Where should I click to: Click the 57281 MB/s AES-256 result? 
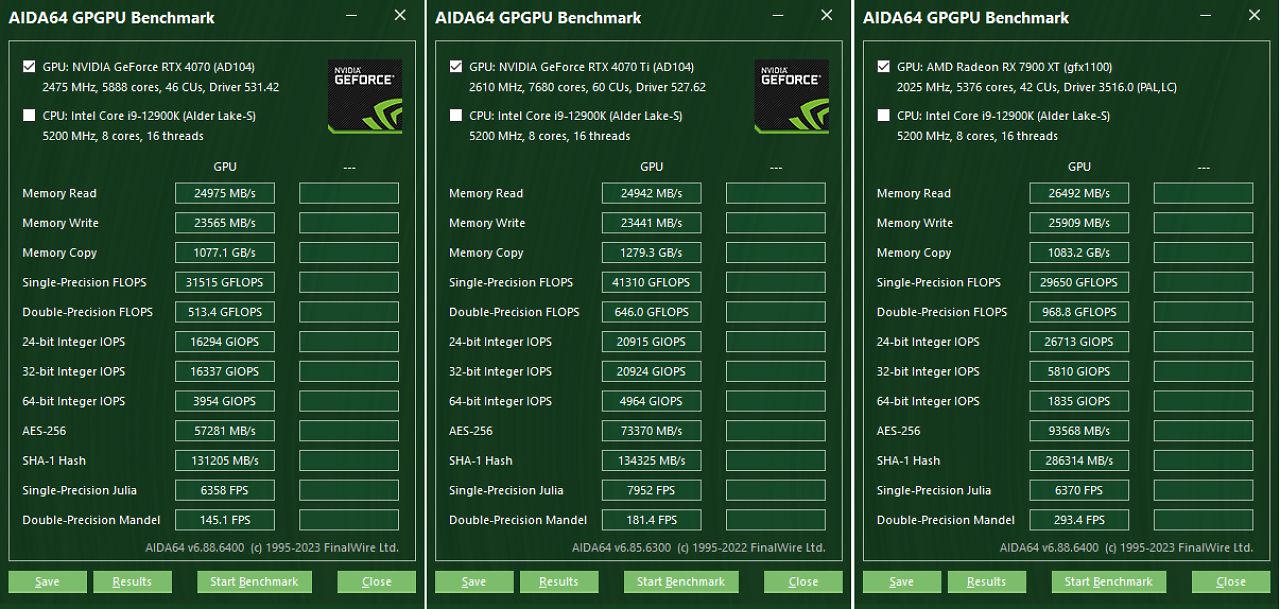tap(225, 431)
